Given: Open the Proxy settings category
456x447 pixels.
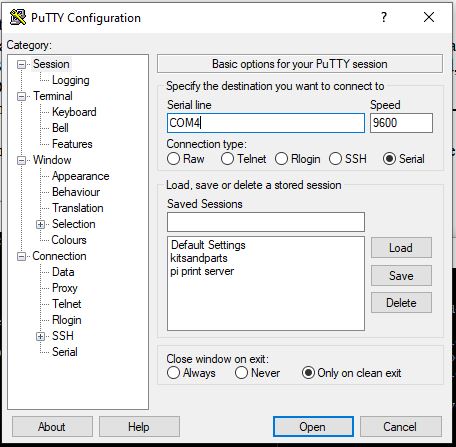Looking at the screenshot, I should 65,288.
